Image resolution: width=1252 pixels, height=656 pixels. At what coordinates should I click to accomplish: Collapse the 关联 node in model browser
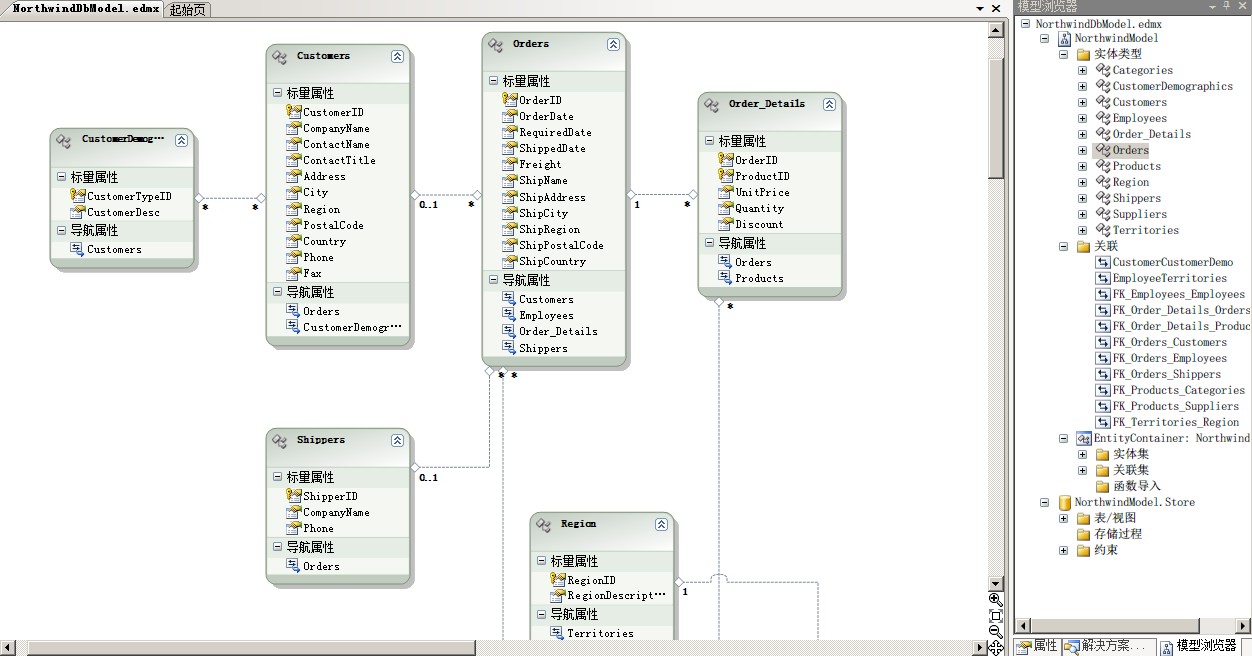(1063, 246)
